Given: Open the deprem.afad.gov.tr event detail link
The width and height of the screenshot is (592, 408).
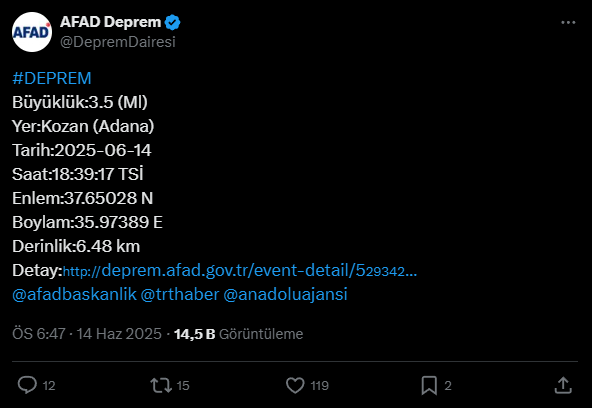Looking at the screenshot, I should (x=240, y=271).
